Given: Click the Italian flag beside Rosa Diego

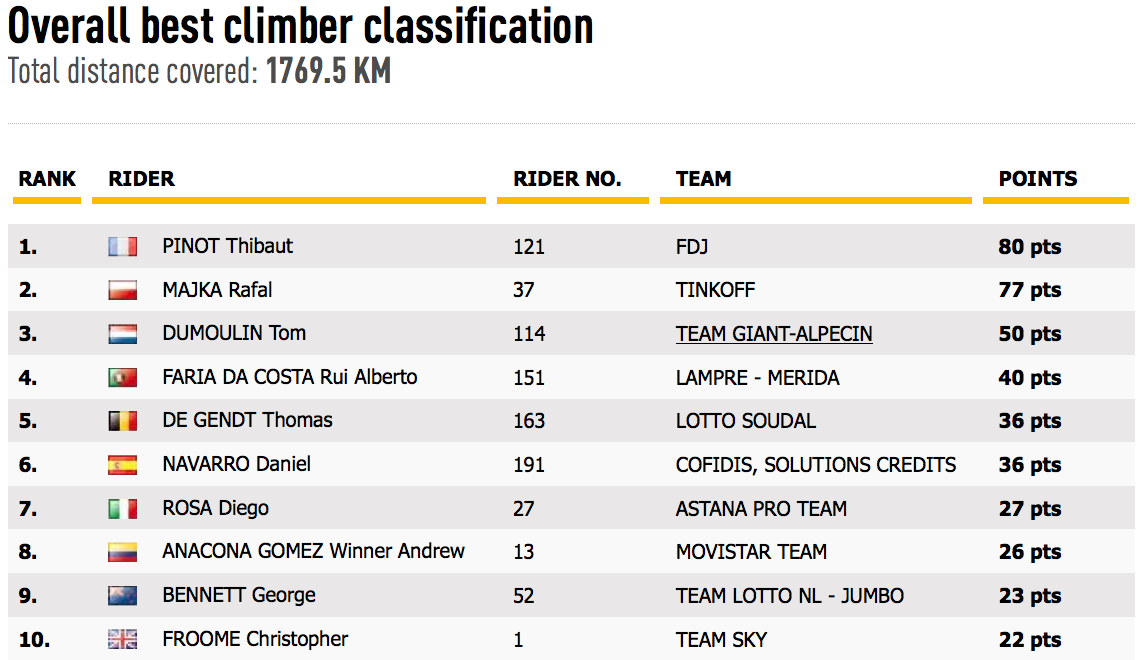Looking at the screenshot, I should (123, 509).
